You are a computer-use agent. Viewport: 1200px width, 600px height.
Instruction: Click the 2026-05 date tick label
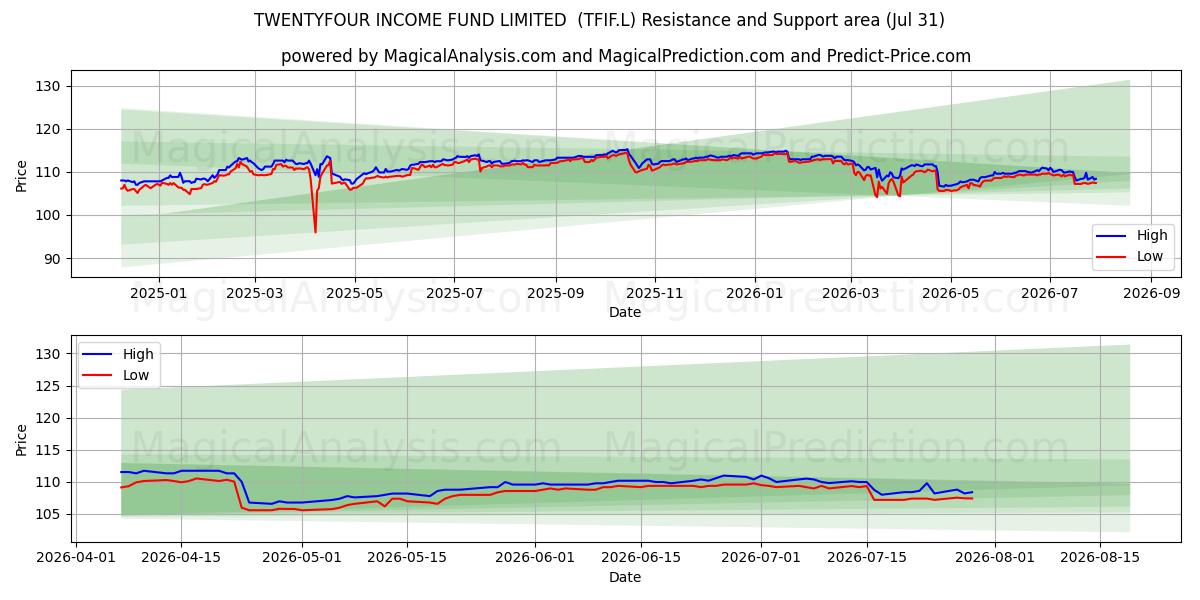pos(950,294)
